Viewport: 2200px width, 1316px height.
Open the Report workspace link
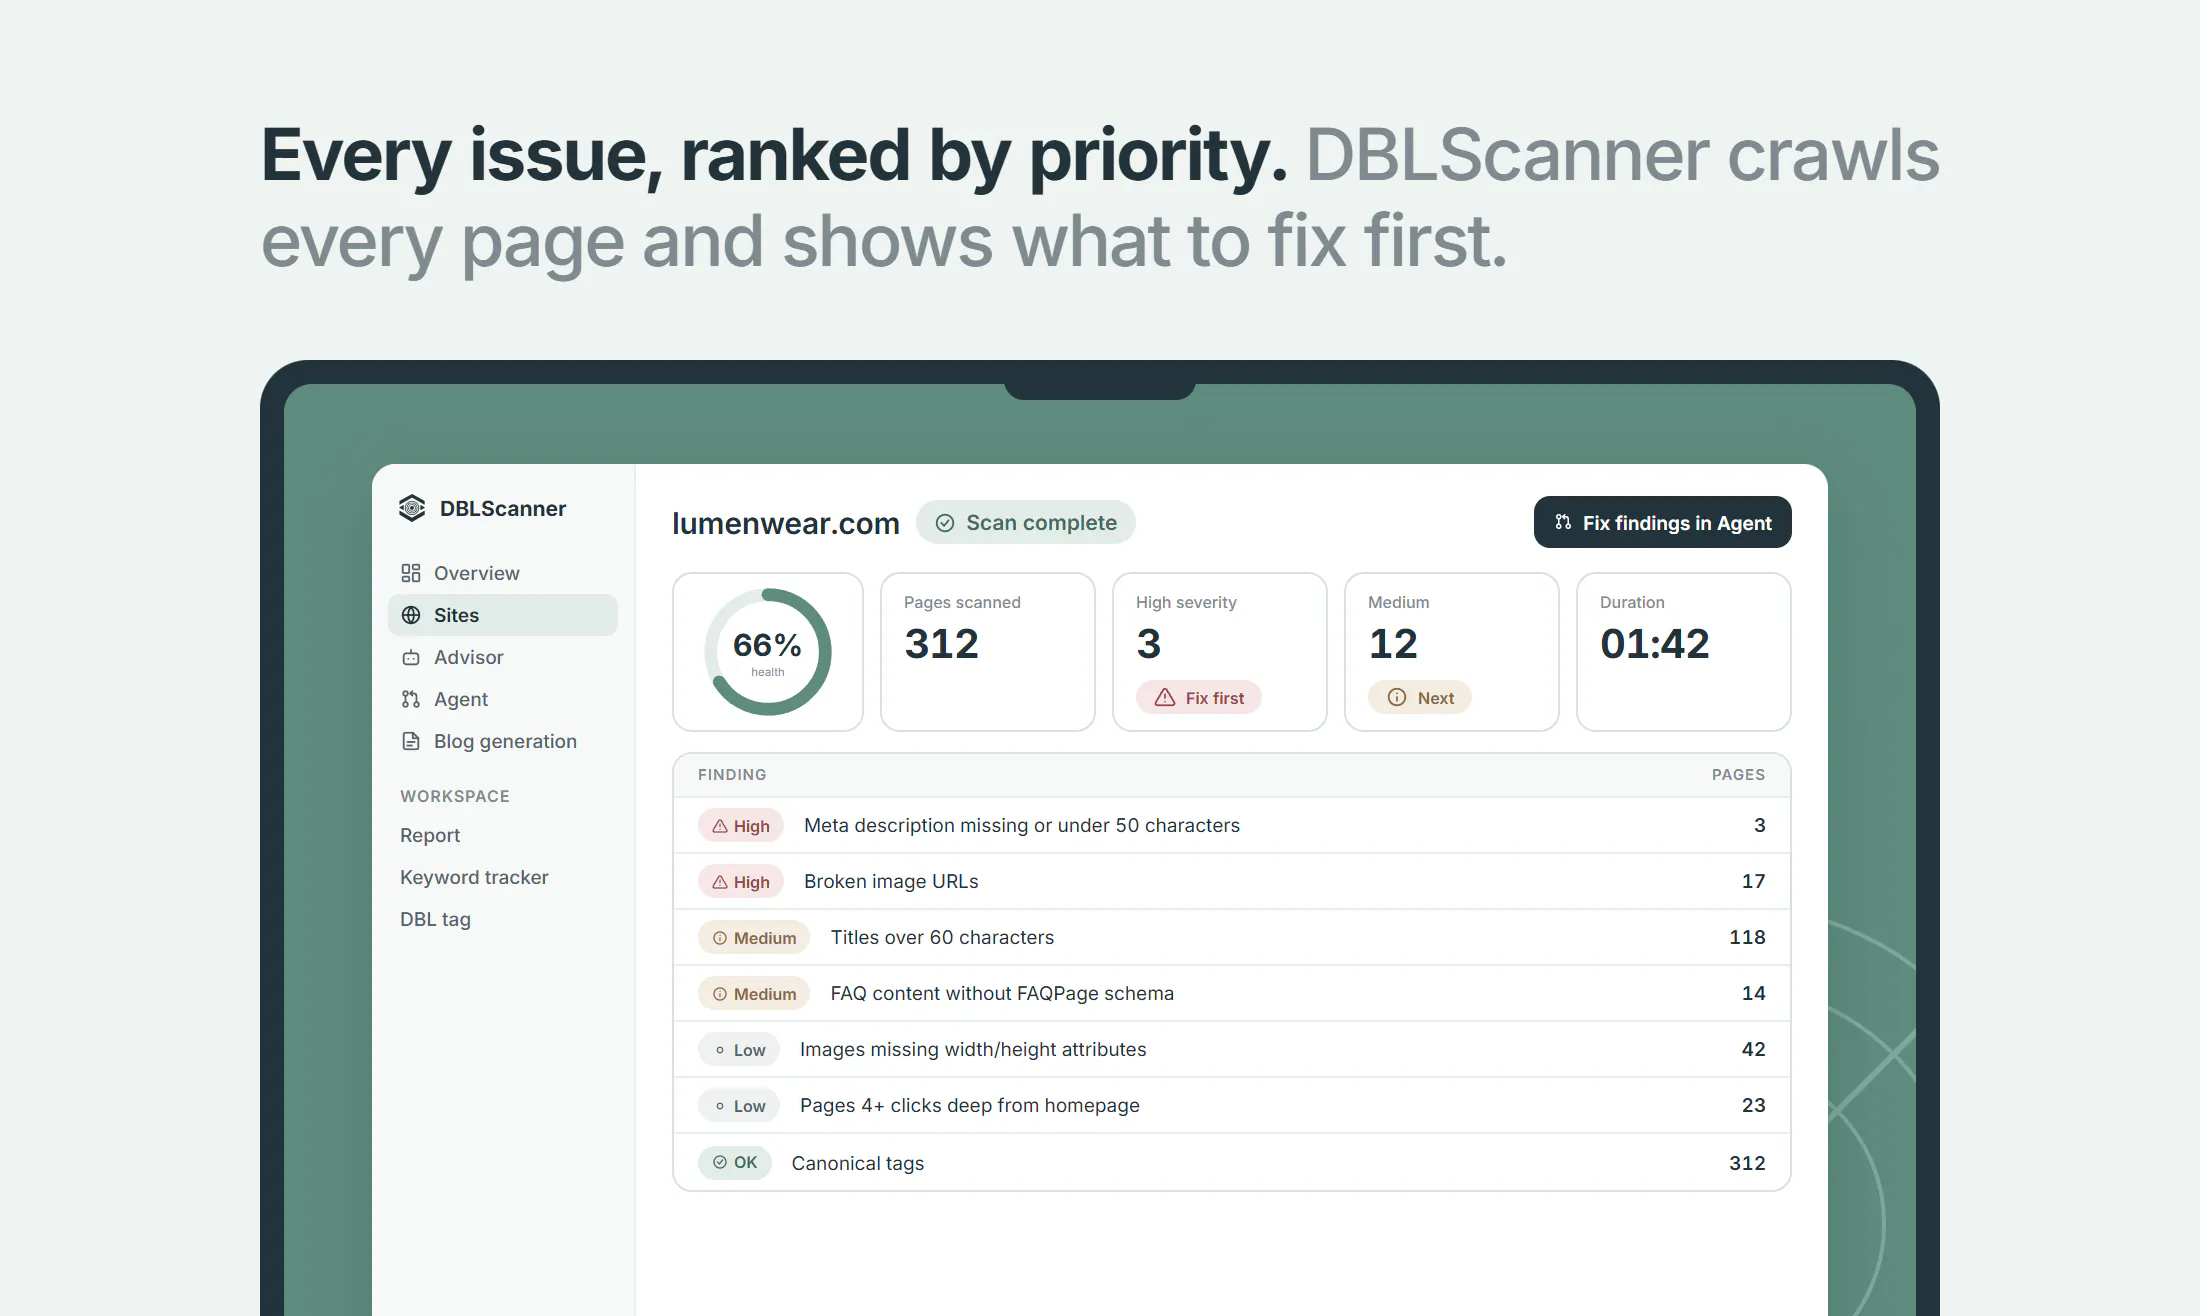tap(430, 835)
